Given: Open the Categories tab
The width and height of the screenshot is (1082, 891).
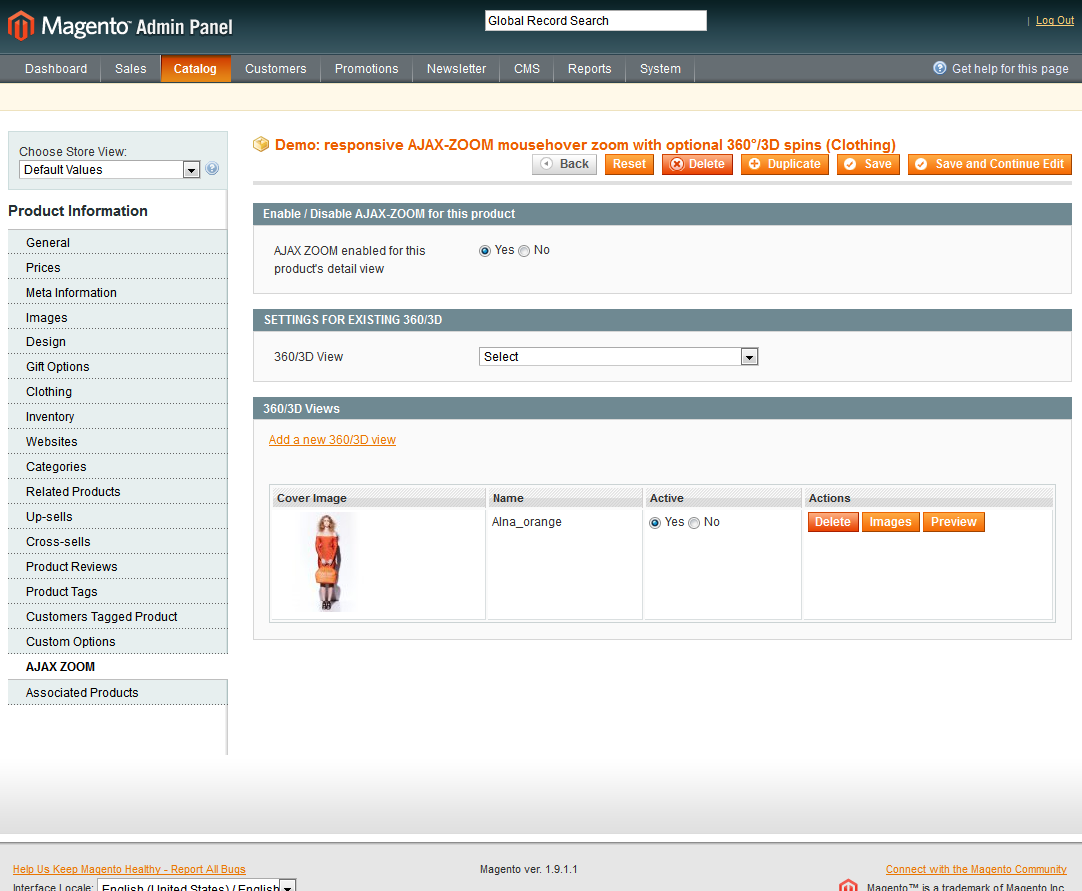Looking at the screenshot, I should tap(117, 467).
